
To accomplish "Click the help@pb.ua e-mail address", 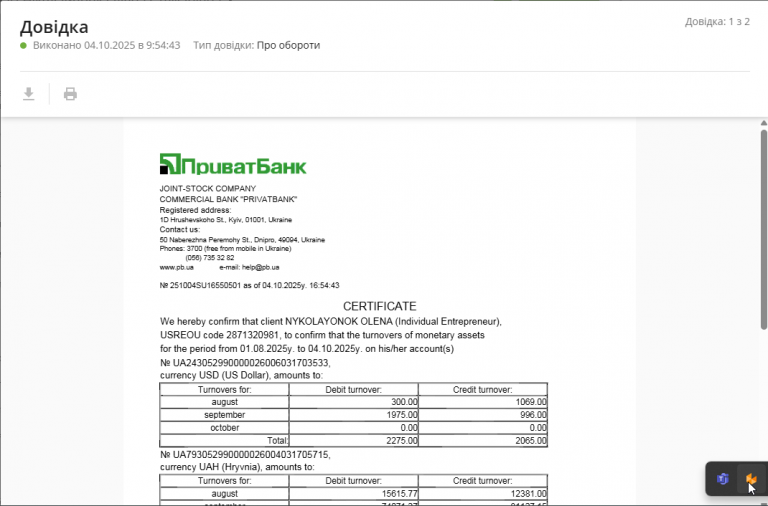I will pos(261,267).
